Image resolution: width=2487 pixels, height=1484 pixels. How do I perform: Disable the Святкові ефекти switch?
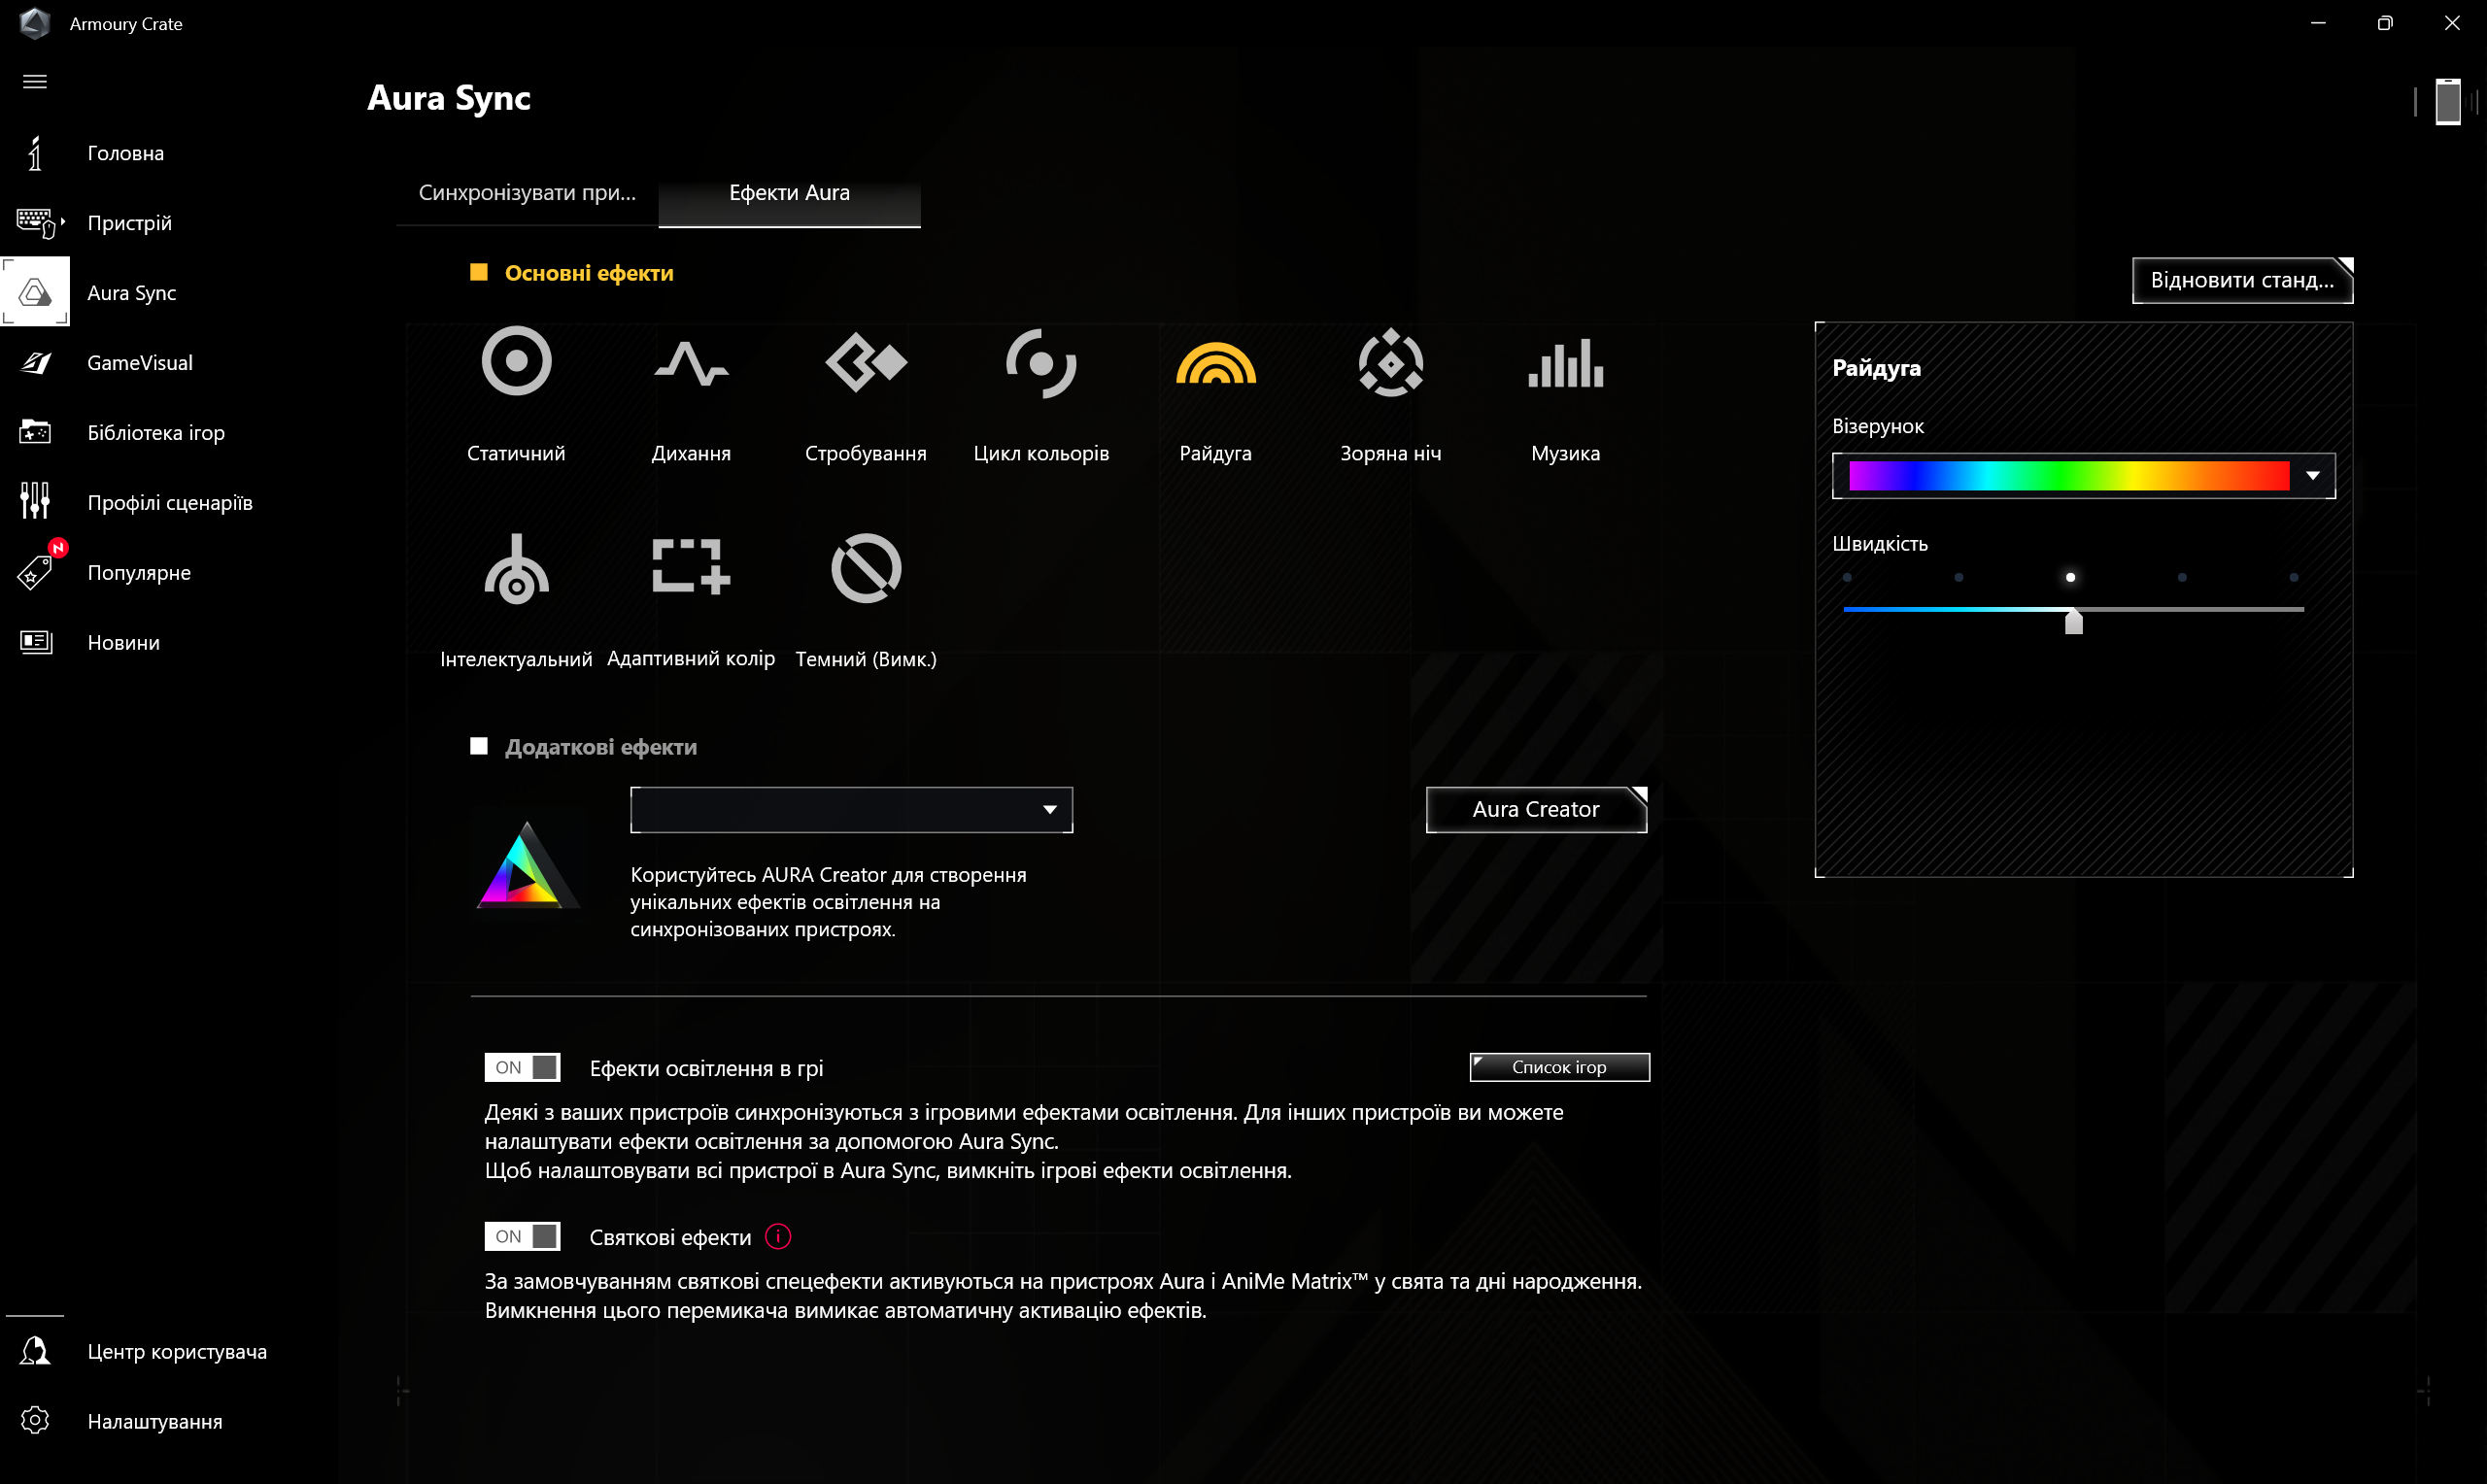point(521,1236)
